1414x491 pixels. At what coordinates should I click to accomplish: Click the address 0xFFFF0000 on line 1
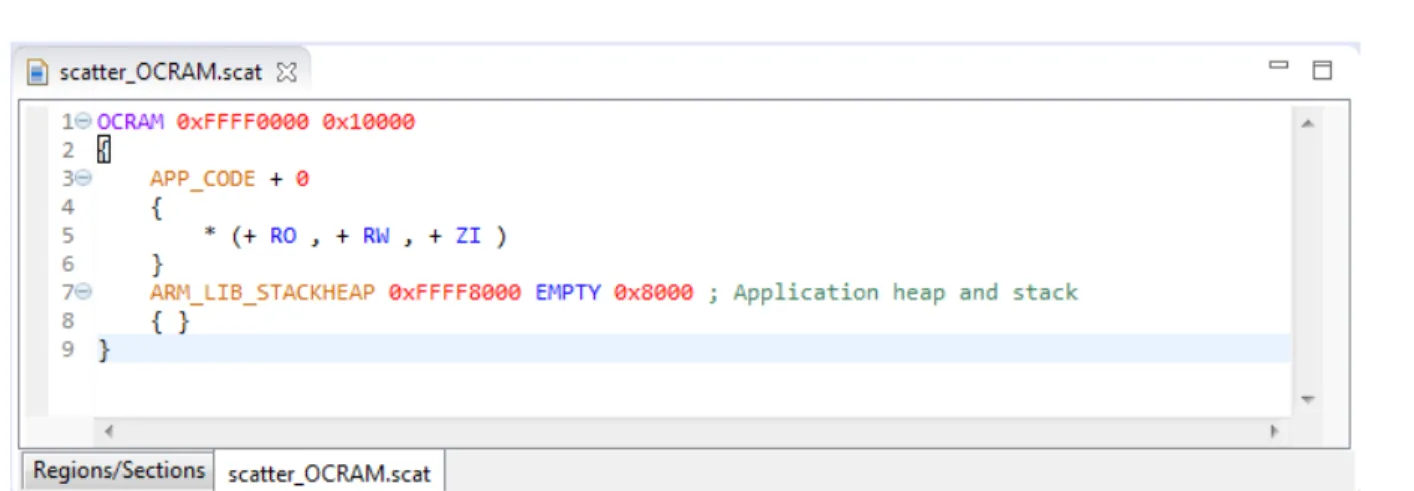(243, 122)
